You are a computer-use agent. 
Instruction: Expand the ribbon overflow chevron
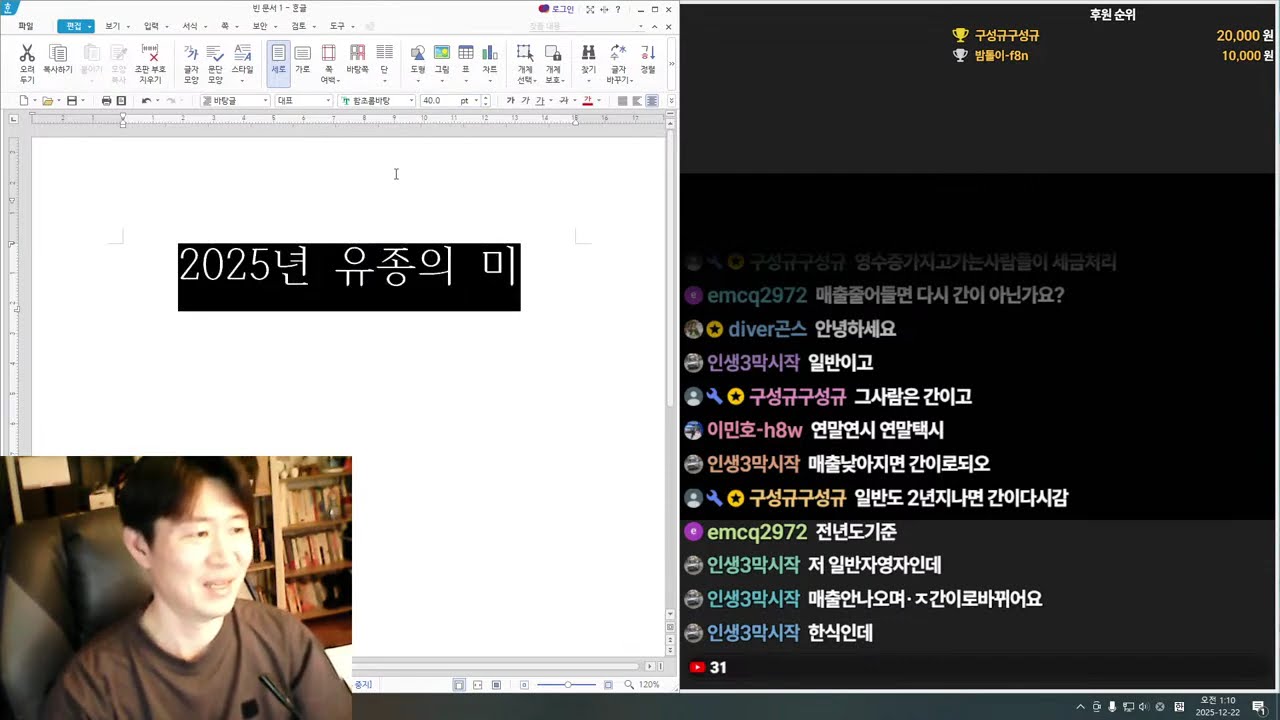click(x=671, y=63)
